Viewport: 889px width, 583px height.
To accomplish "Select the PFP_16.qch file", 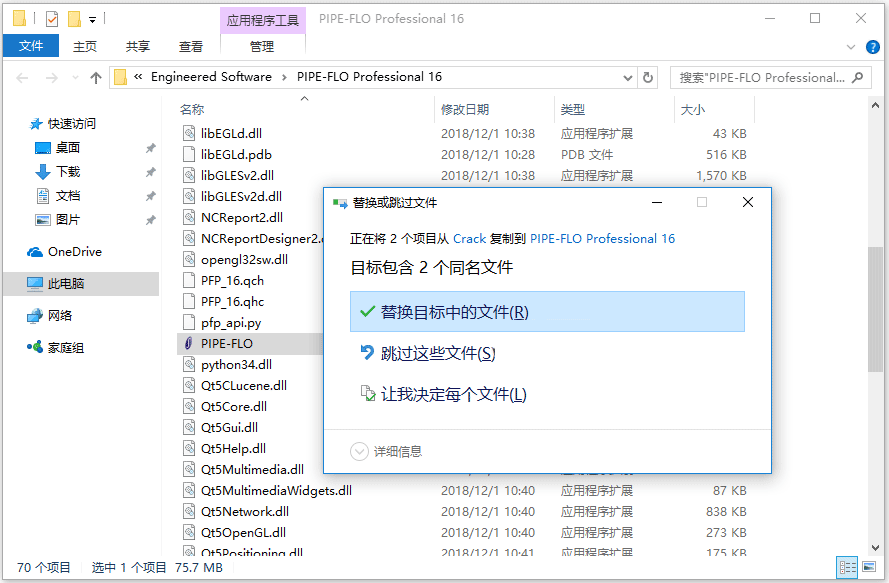I will 232,280.
